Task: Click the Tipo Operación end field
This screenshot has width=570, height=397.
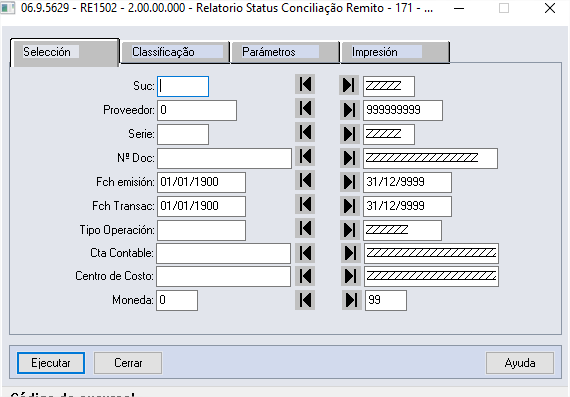Action: point(402,230)
